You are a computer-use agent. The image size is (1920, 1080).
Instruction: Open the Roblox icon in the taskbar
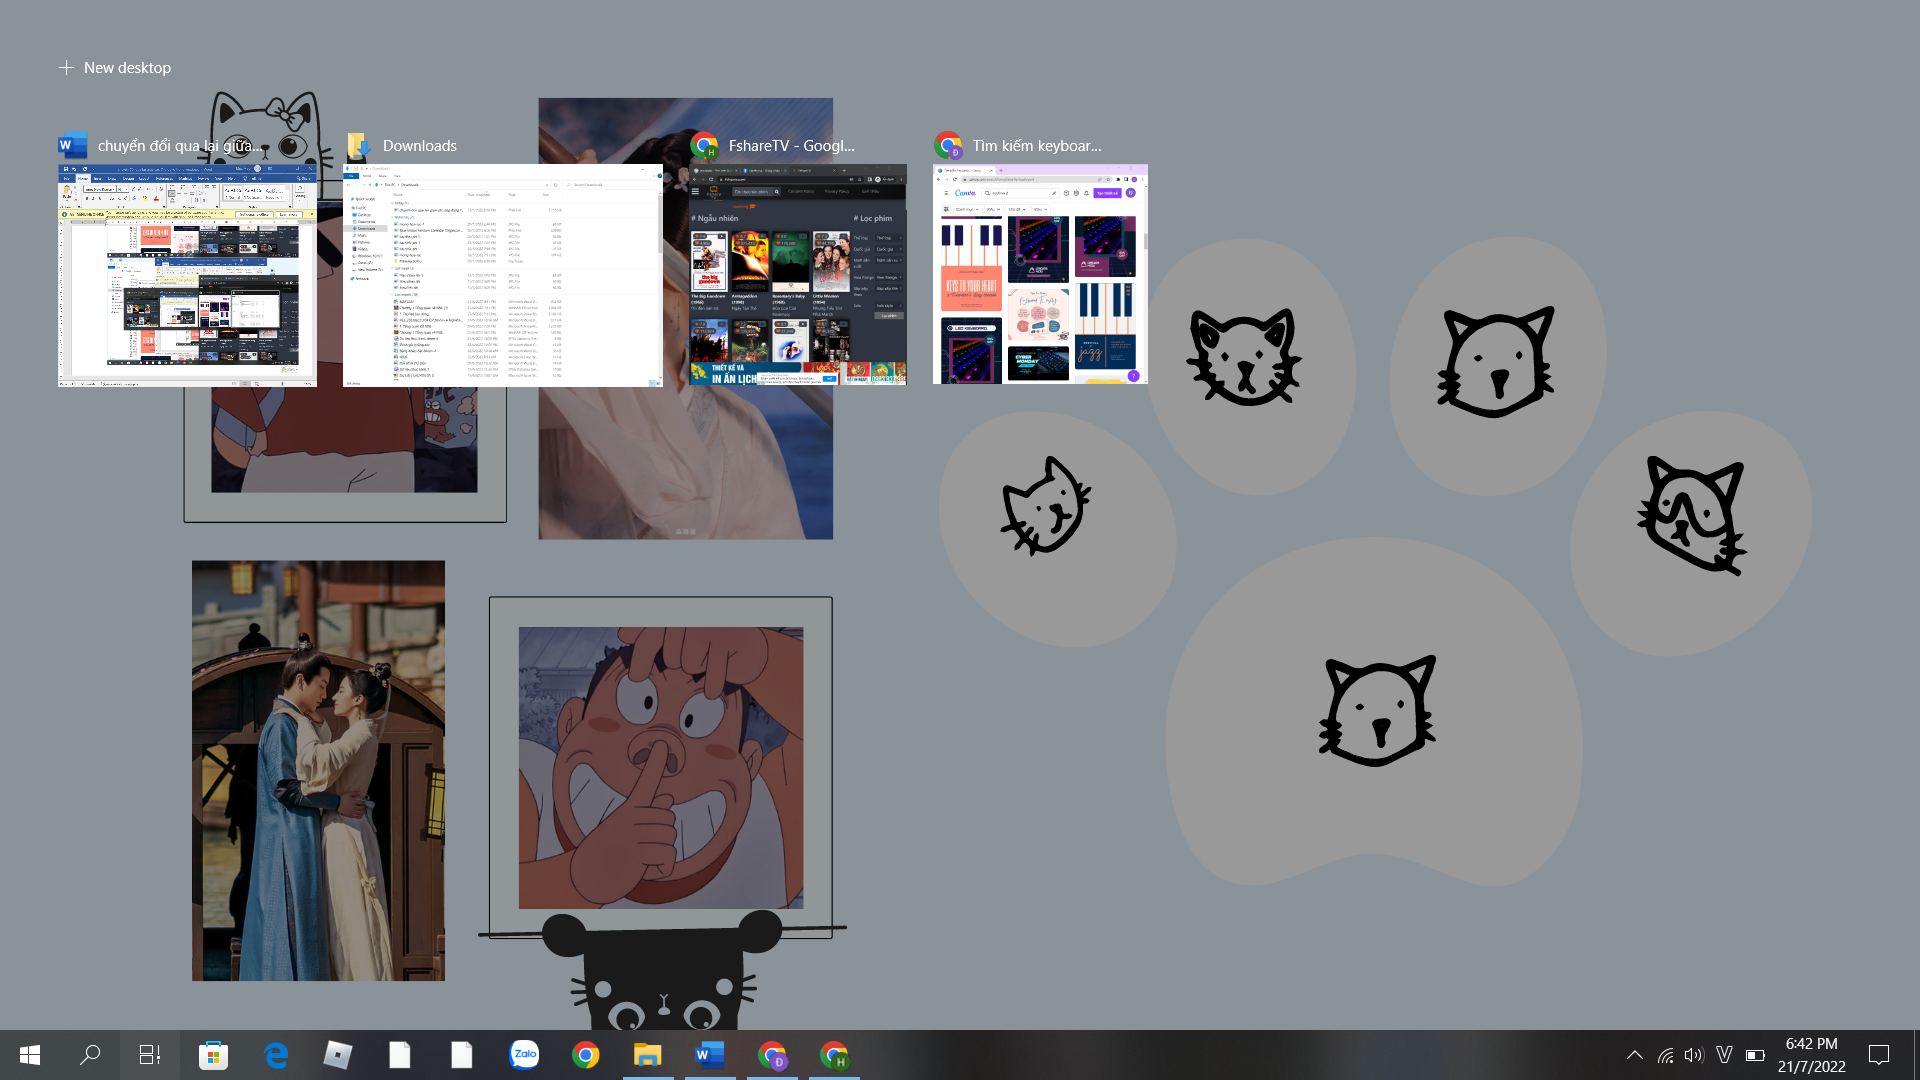pos(338,1055)
